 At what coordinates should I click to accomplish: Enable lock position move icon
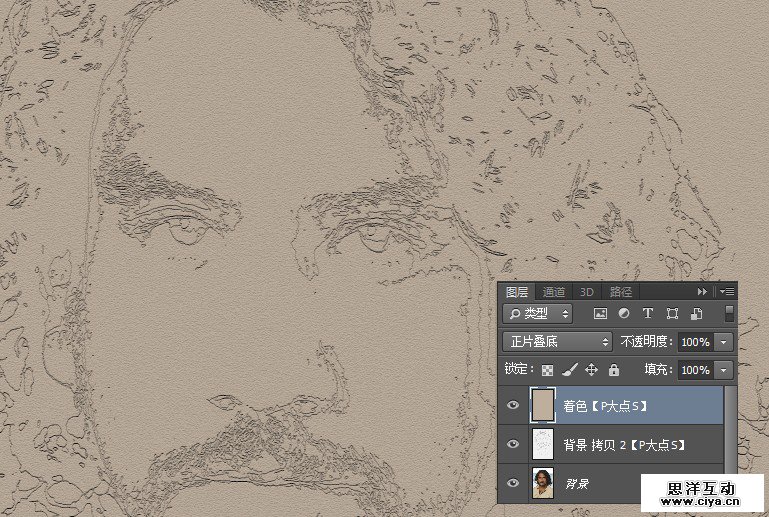[x=591, y=370]
